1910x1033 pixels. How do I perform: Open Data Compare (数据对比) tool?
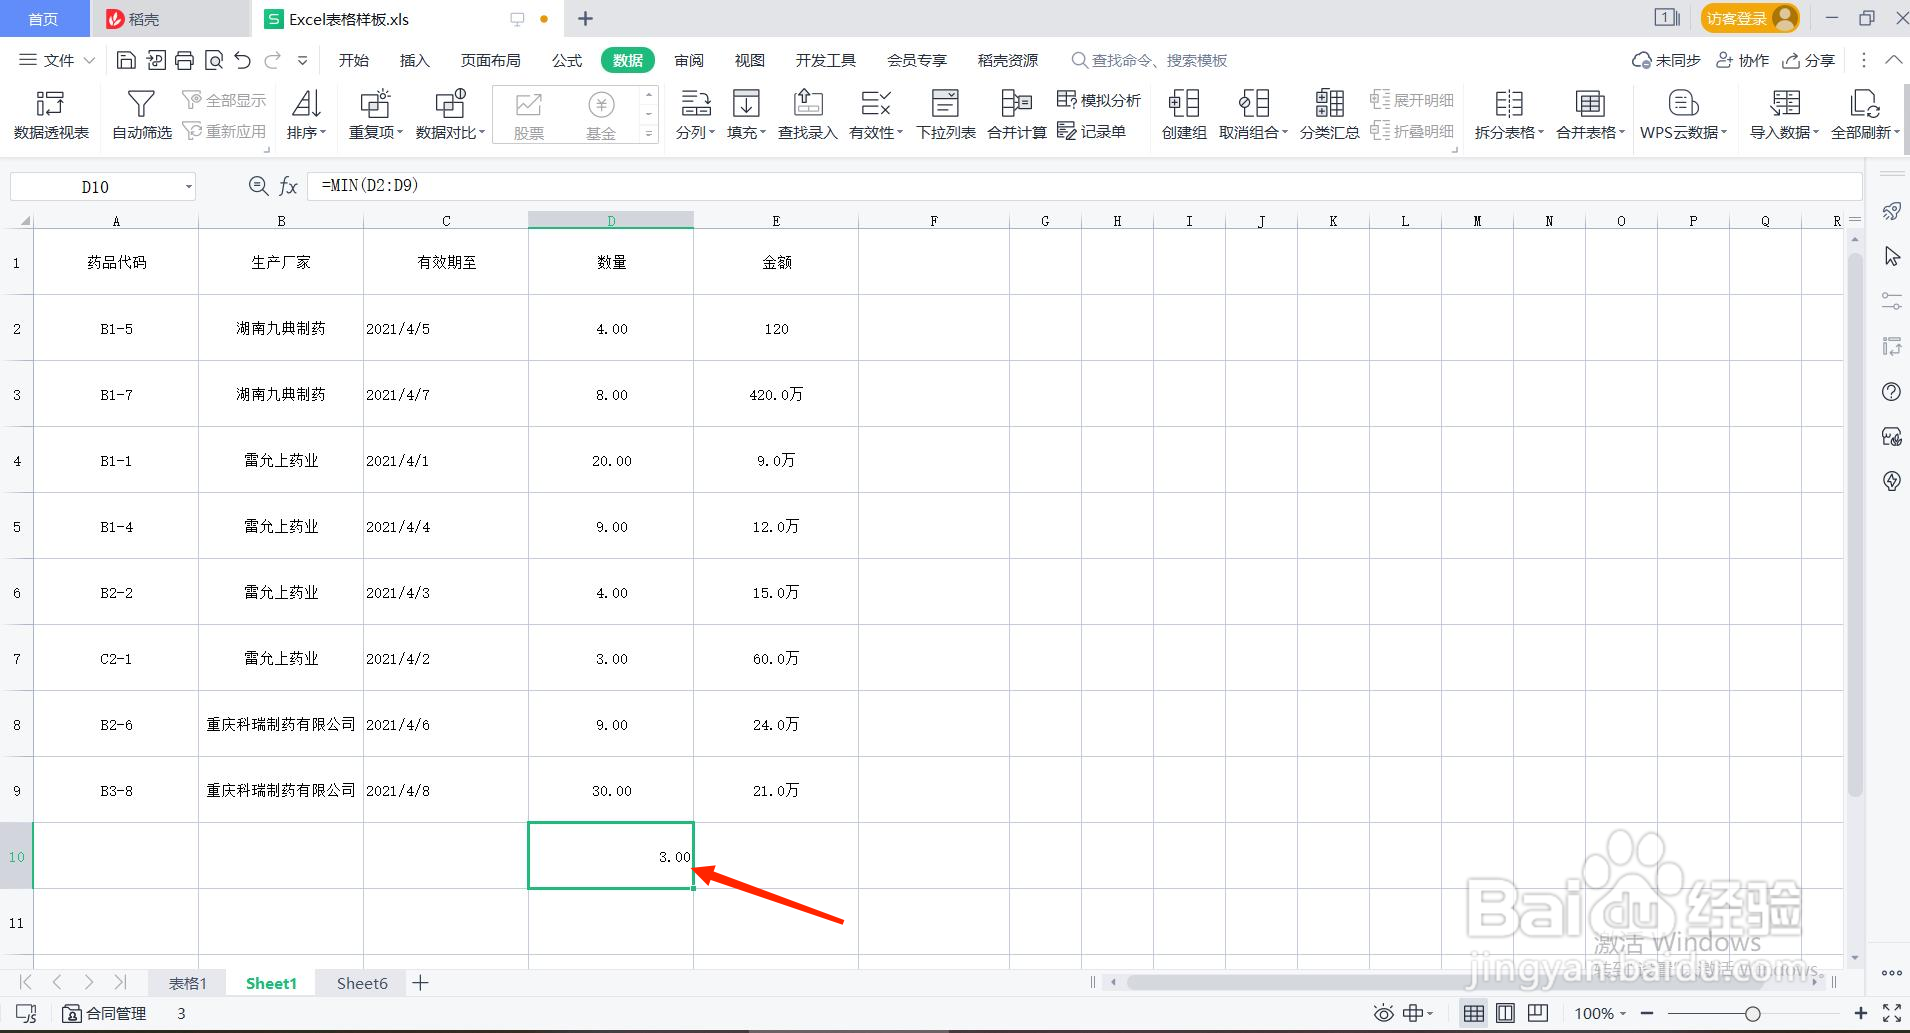(450, 114)
